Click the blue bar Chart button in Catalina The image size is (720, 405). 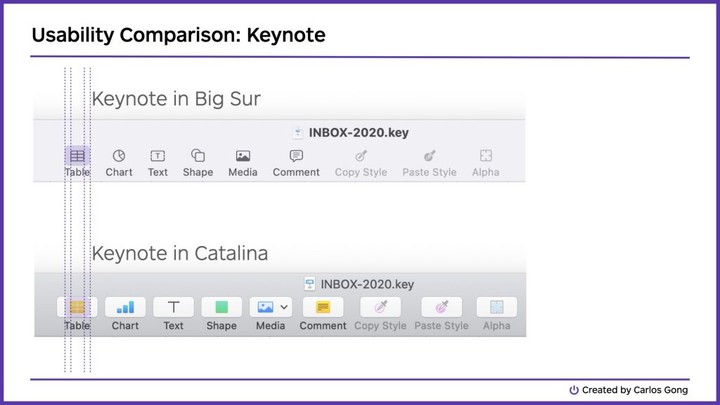pos(125,307)
